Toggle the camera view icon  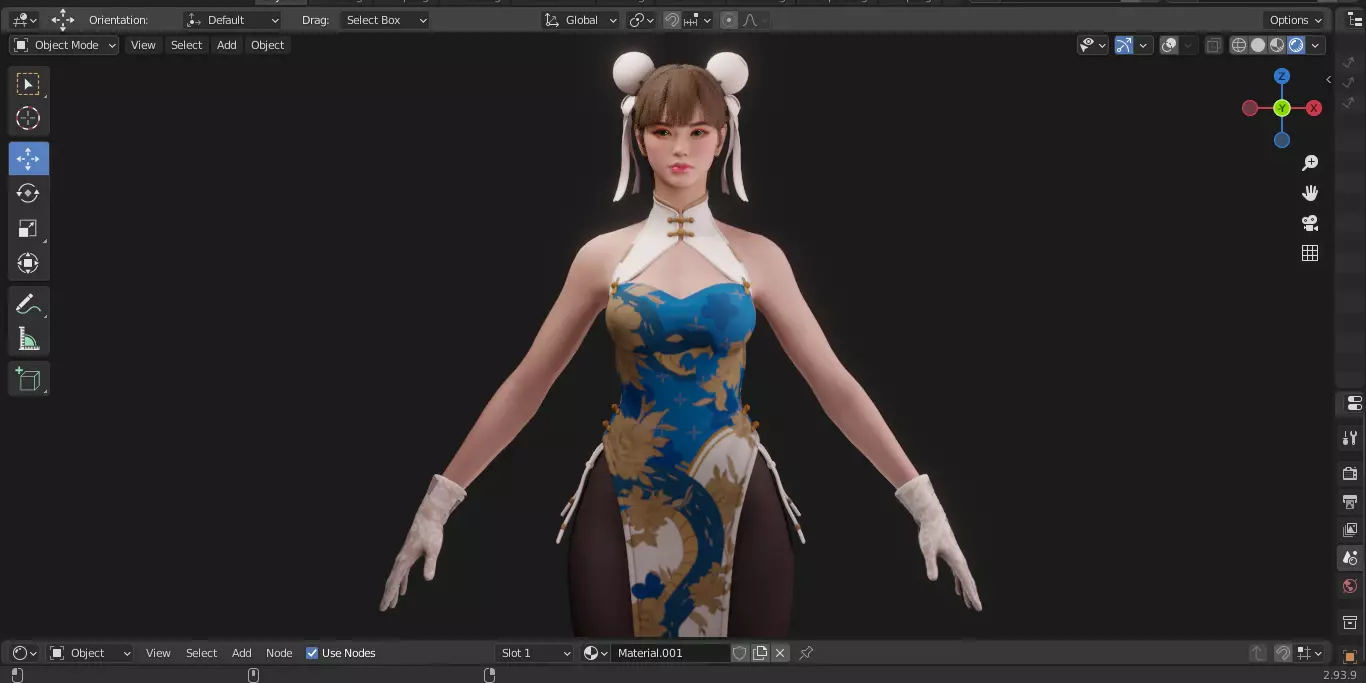pyautogui.click(x=1310, y=223)
